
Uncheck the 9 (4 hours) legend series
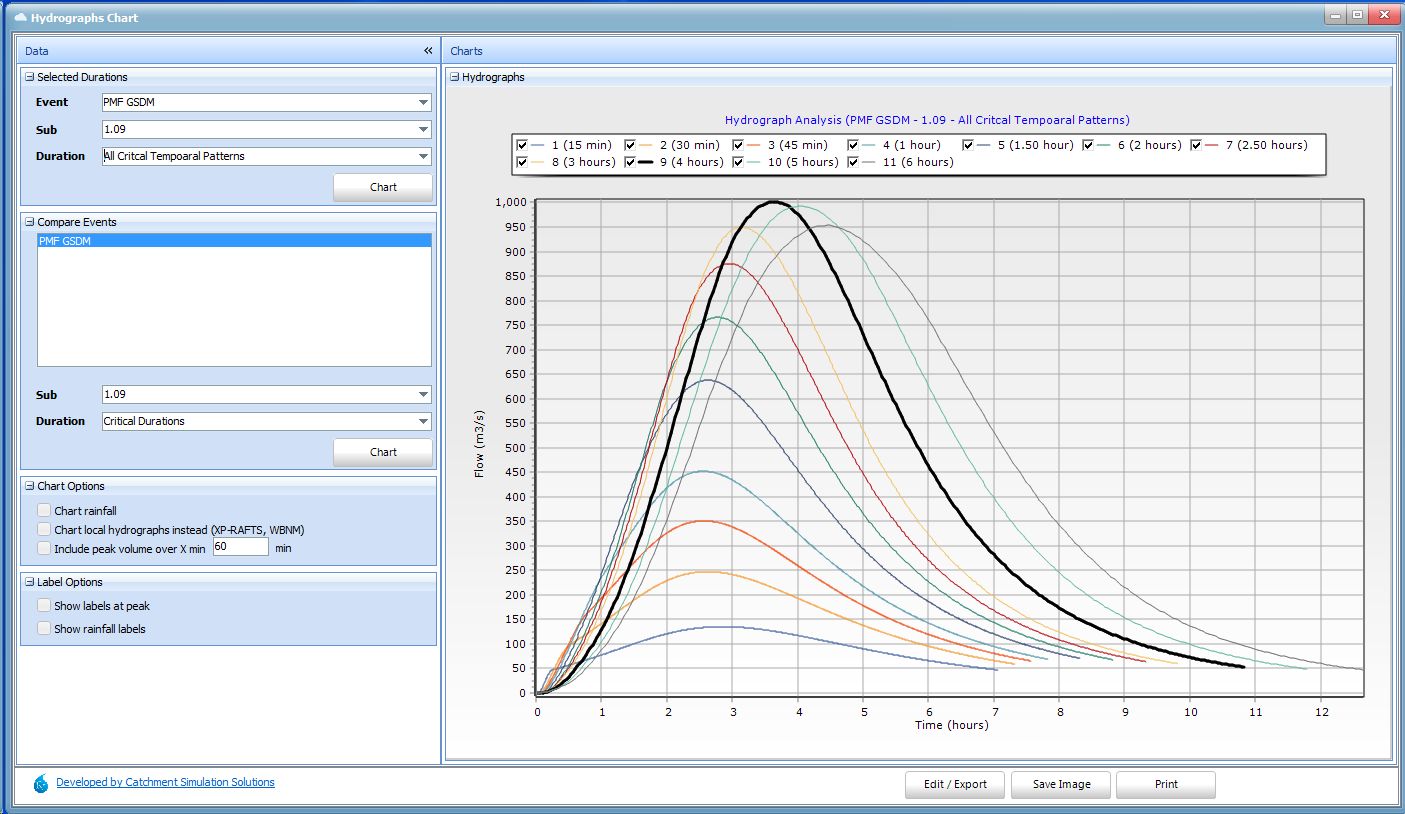coord(632,162)
